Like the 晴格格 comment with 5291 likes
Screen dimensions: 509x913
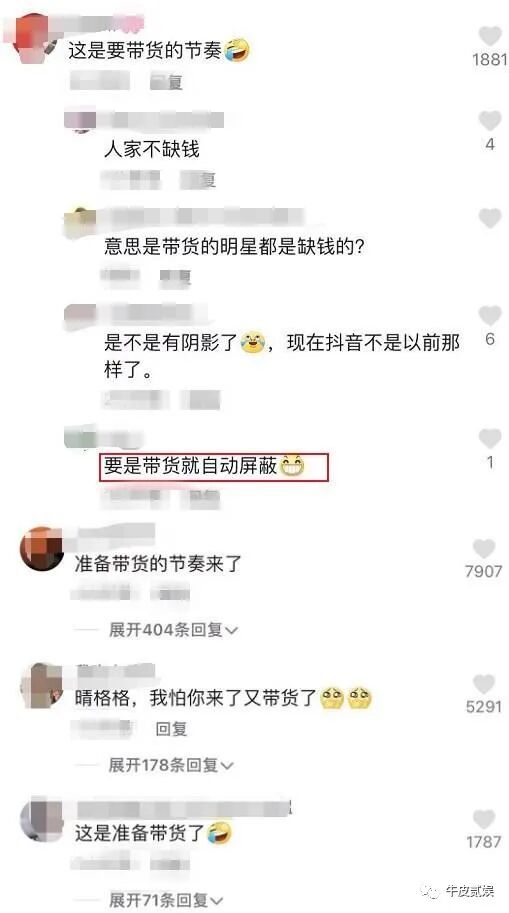(483, 685)
